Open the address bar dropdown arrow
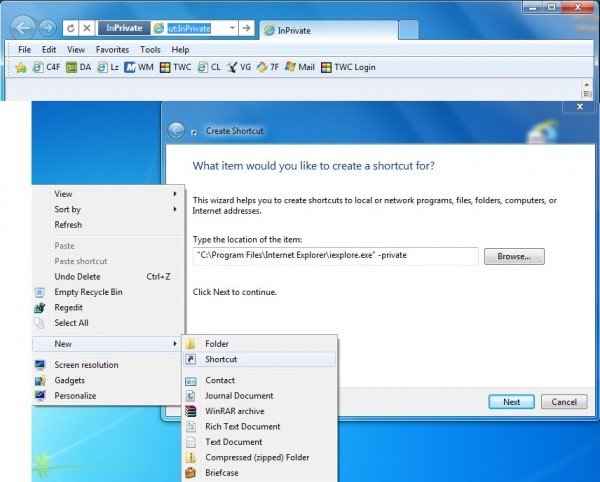This screenshot has height=482, width=600. [232, 28]
